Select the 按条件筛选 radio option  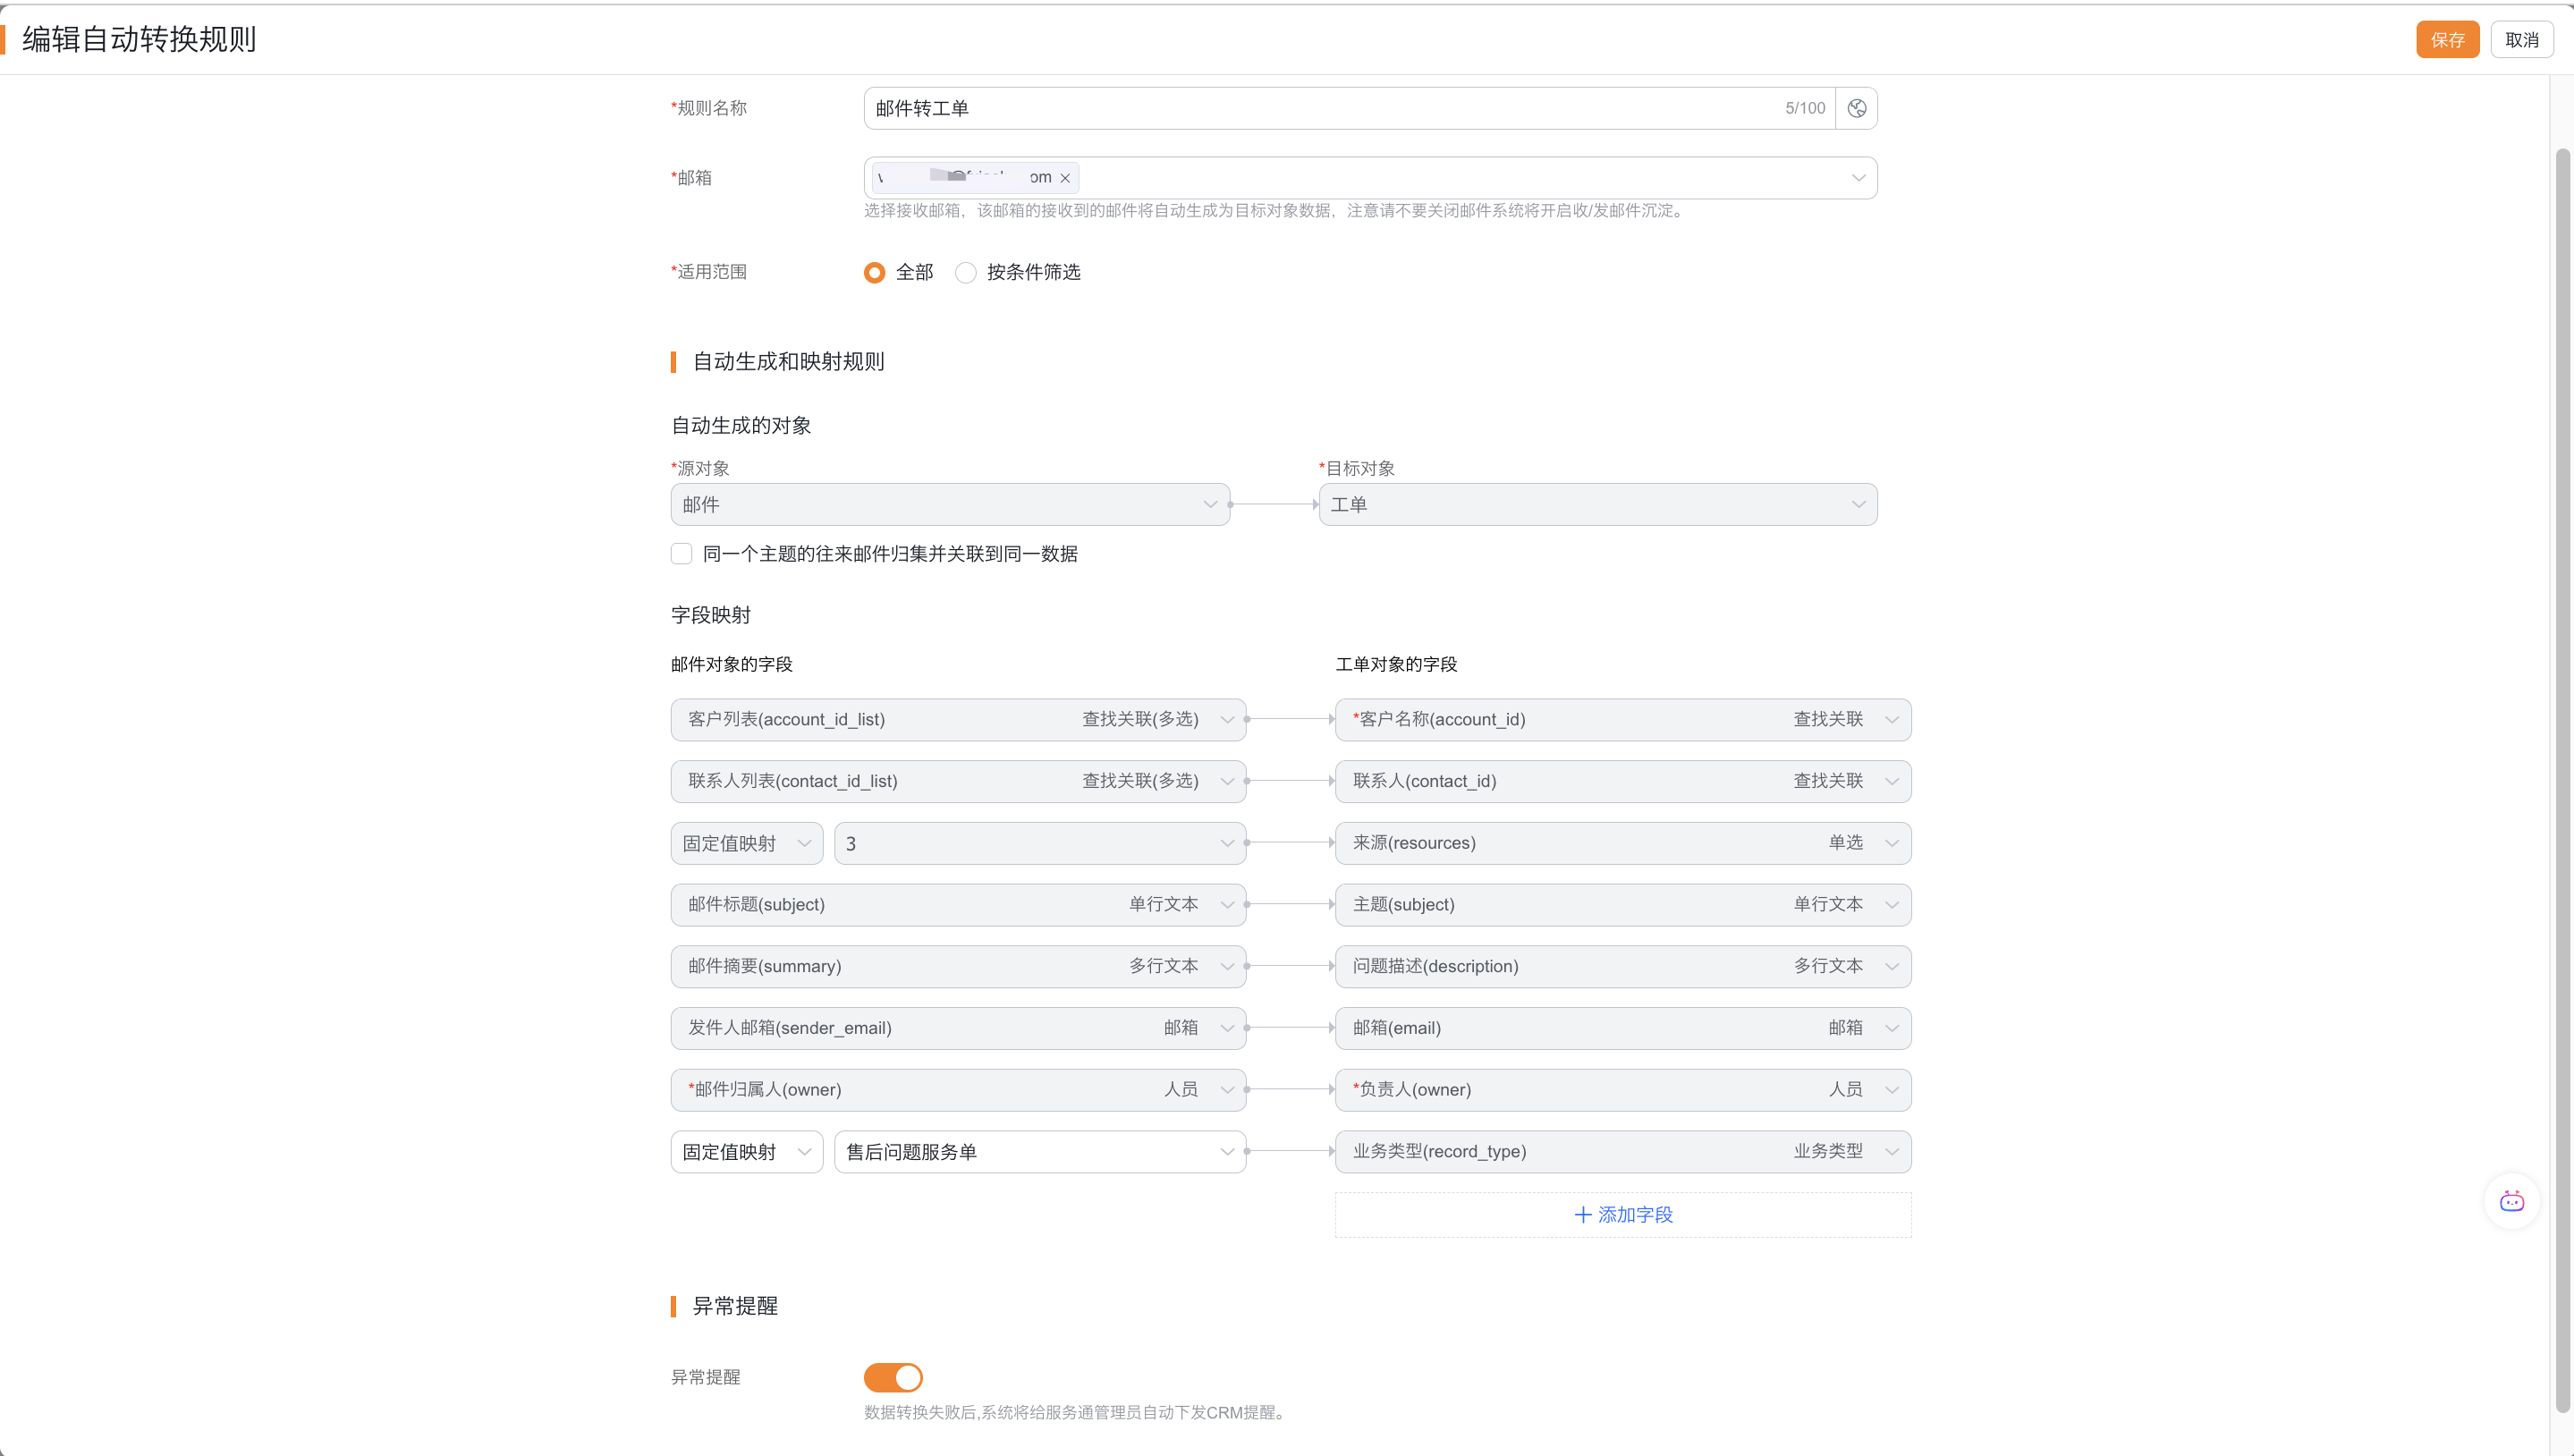tap(966, 272)
